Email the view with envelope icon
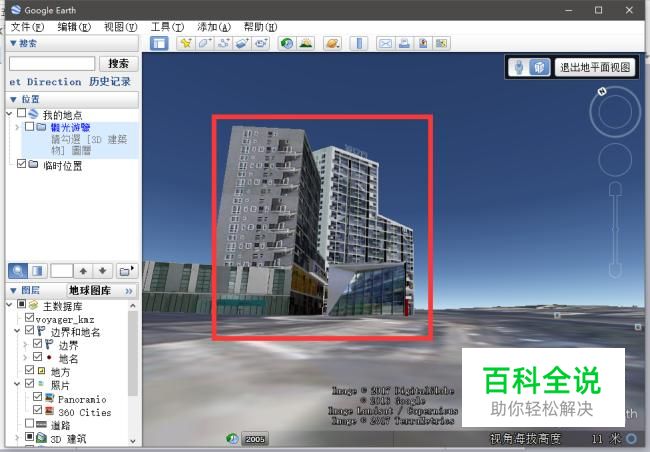Screen dimensions: 650x452 click(386, 43)
